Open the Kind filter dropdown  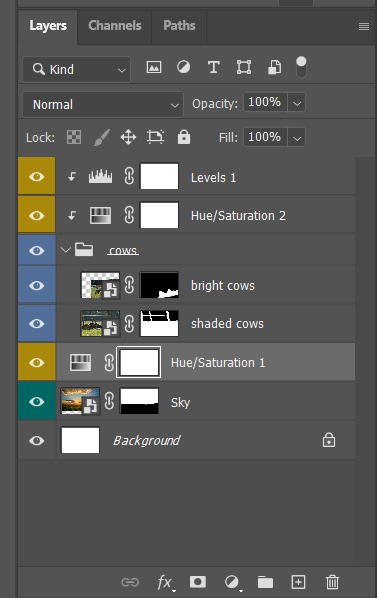(76, 69)
